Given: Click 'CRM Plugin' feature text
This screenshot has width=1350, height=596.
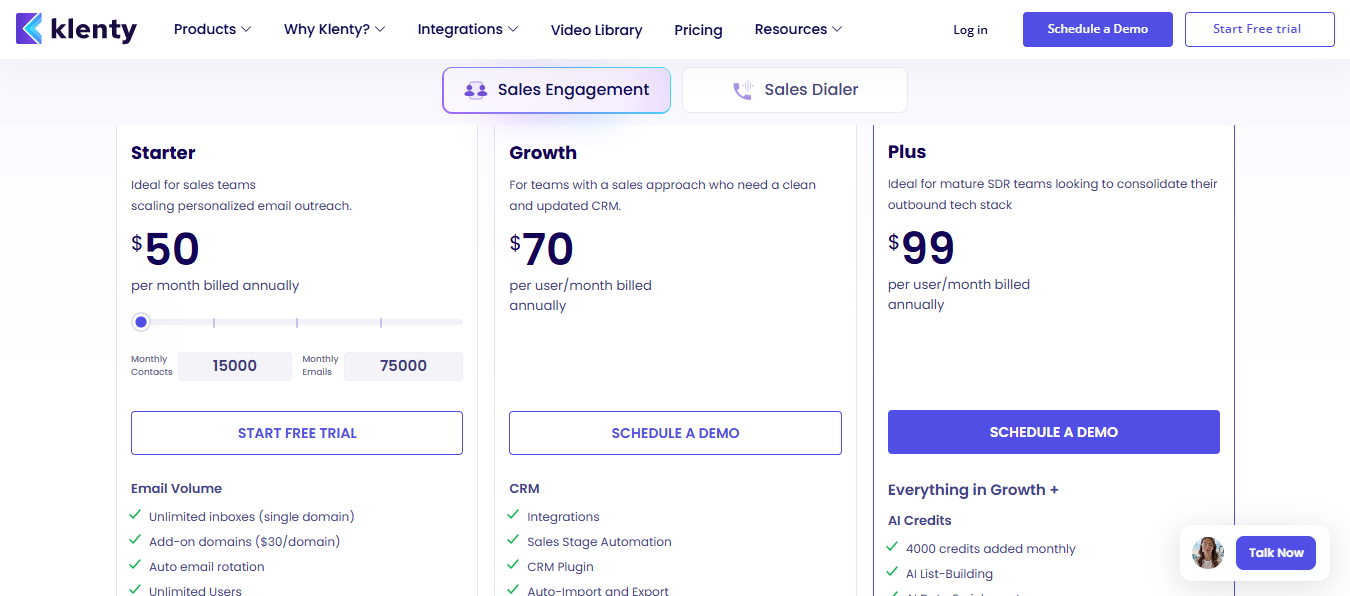Looking at the screenshot, I should click(561, 567).
